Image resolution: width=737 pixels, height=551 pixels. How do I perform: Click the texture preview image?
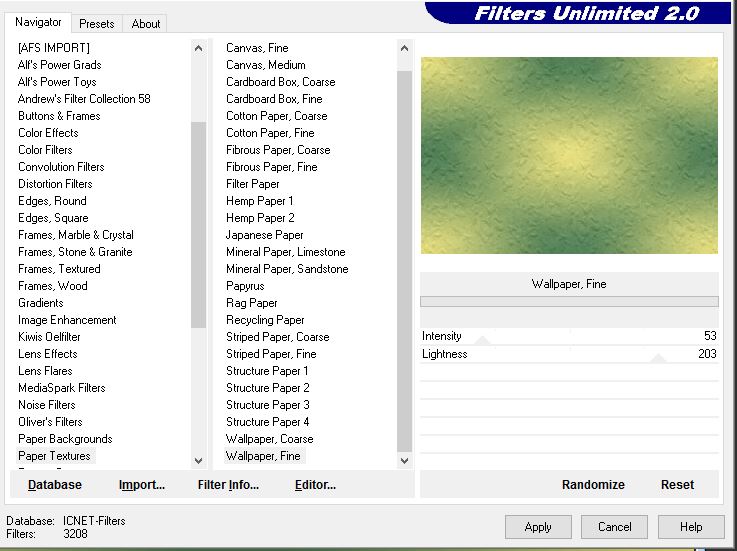coord(569,155)
